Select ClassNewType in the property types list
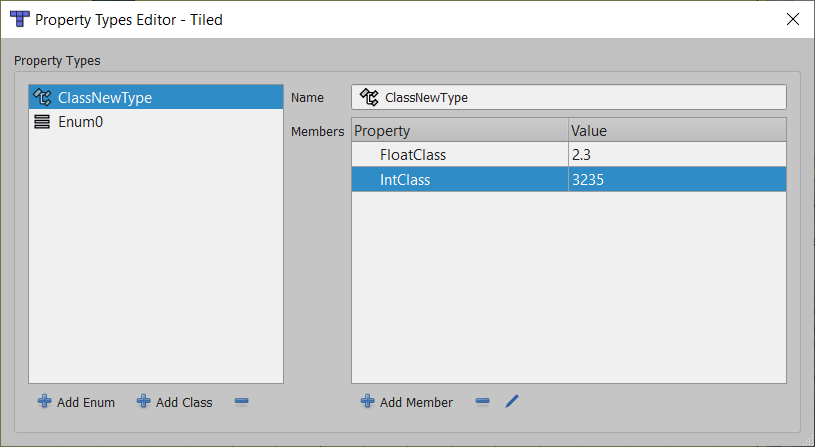 tap(156, 97)
